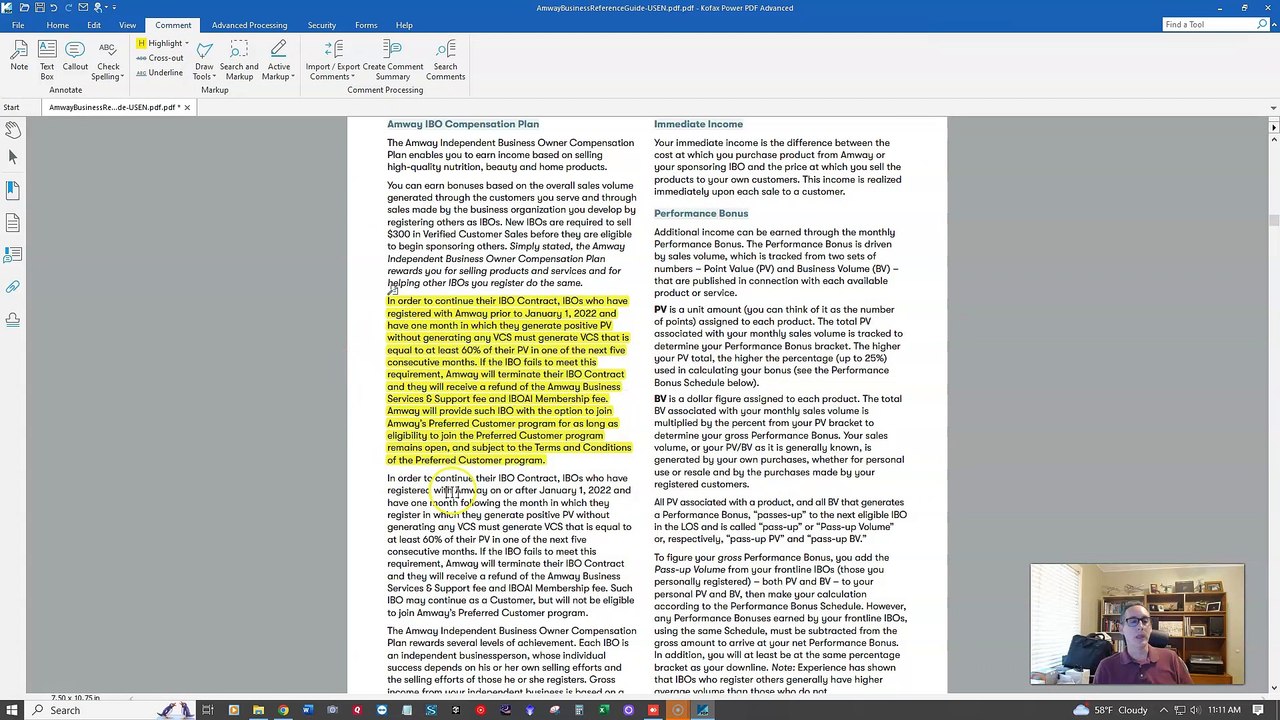Open the comments panel icon in sidebar
Viewport: 1280px width, 720px height.
tap(13, 255)
